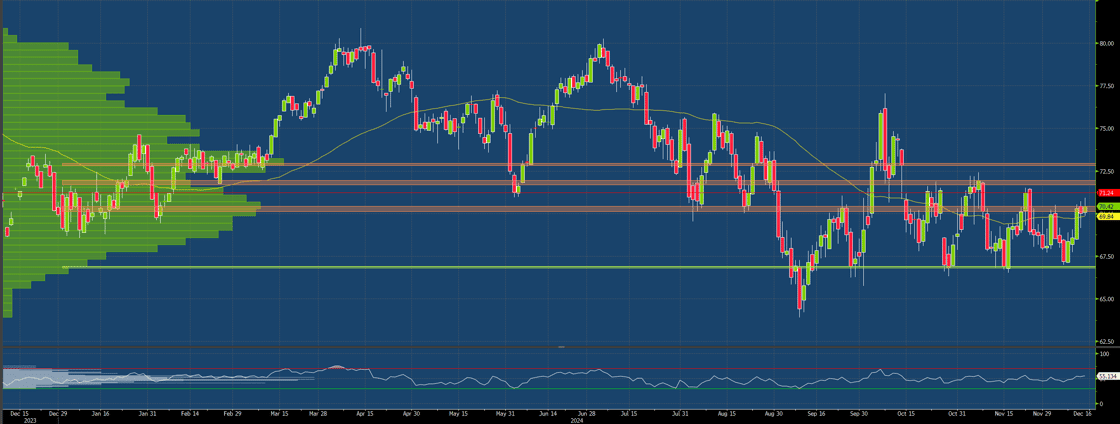Select the red overbought line in RSI pane
1120x424 pixels.
point(548,369)
